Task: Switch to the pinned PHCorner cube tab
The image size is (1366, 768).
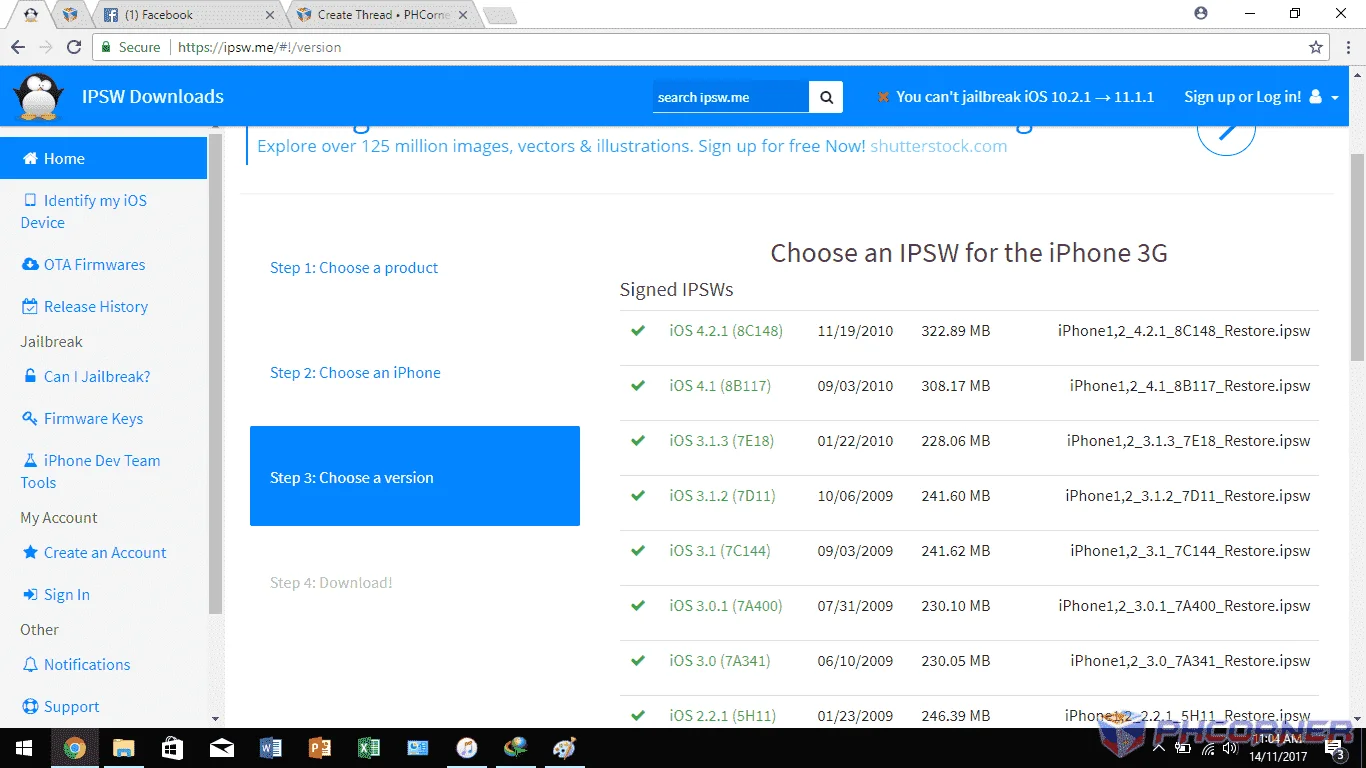Action: [x=69, y=15]
